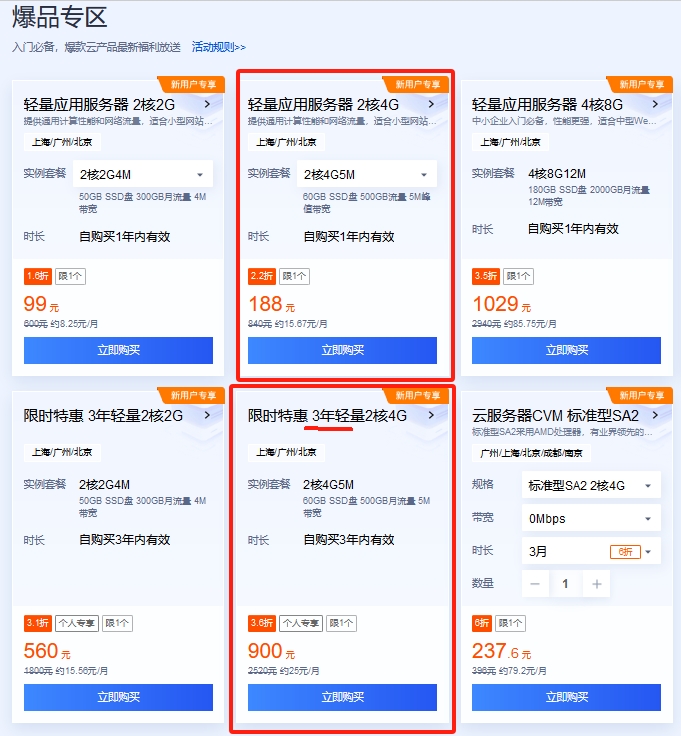681x736 pixels.
Task: Click the quantity input field showing 1
Action: point(566,584)
